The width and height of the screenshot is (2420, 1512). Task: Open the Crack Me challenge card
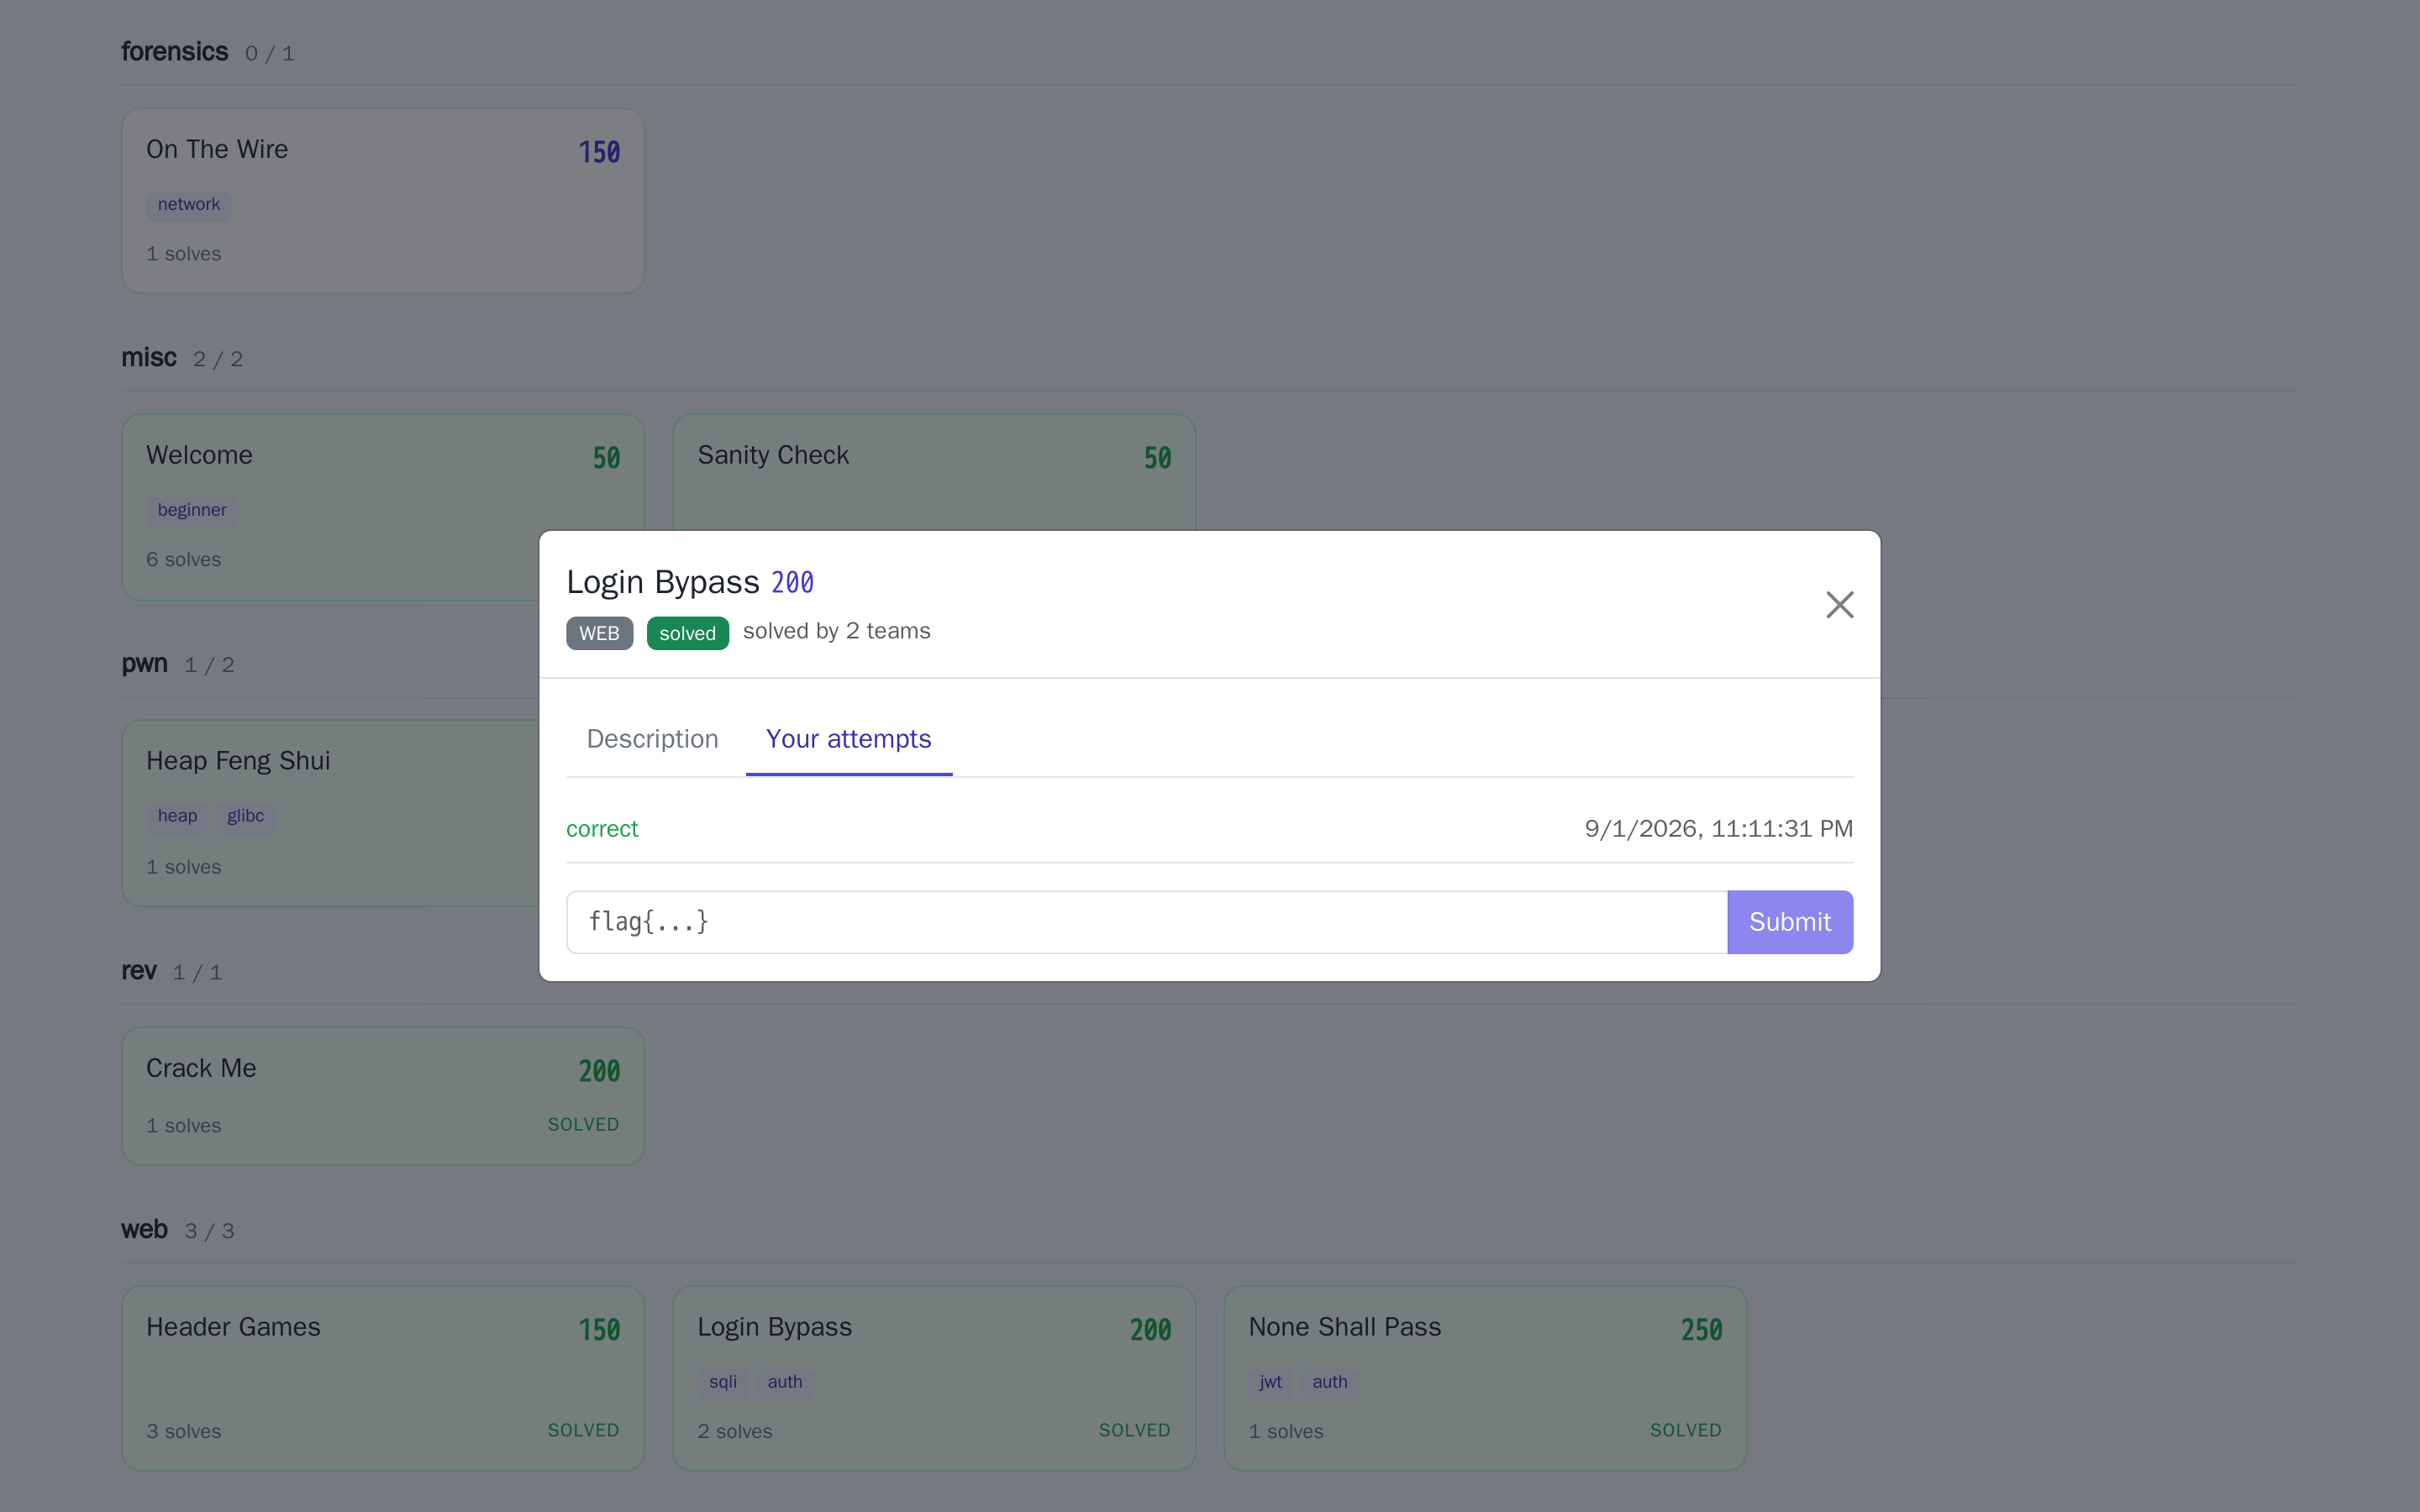(383, 1095)
